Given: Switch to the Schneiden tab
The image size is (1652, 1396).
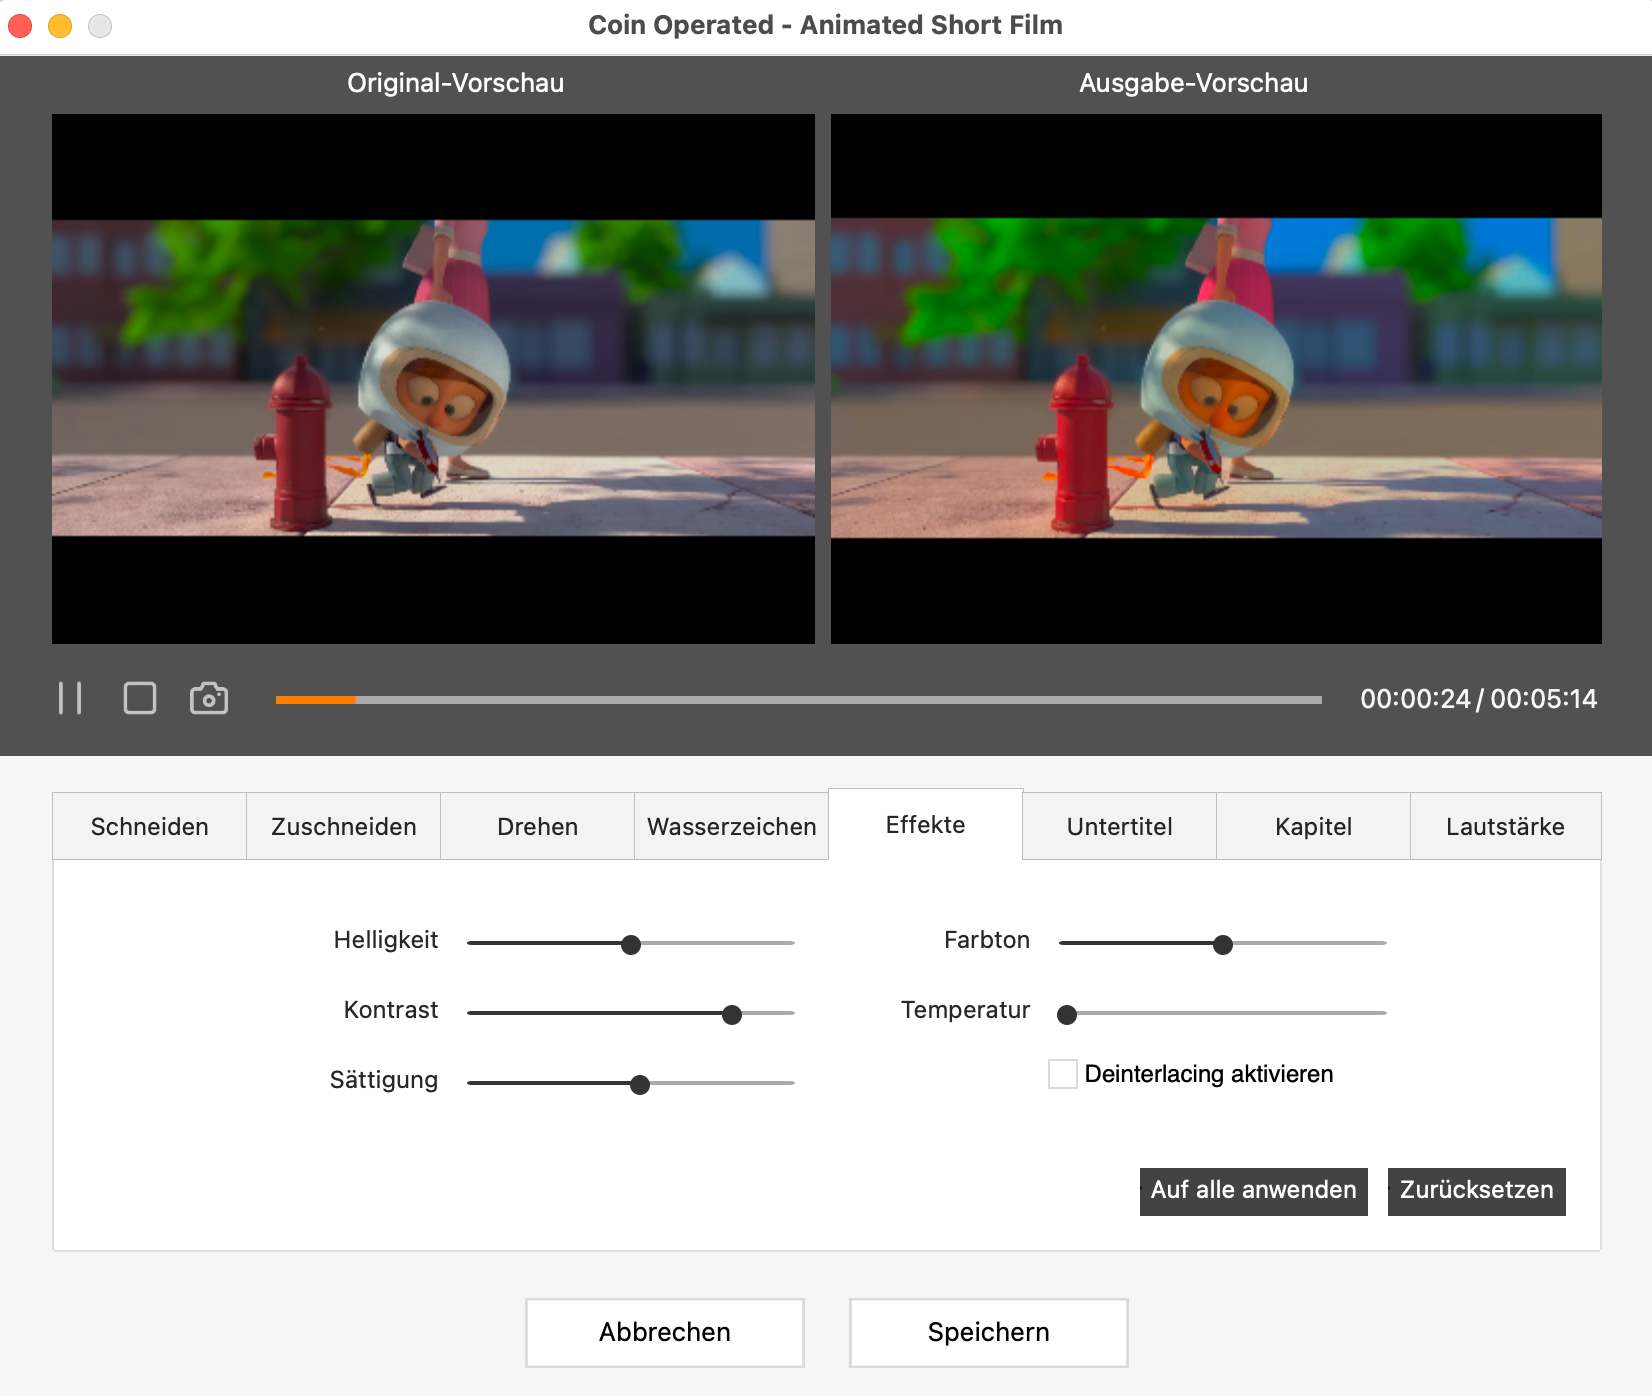Looking at the screenshot, I should 148,826.
